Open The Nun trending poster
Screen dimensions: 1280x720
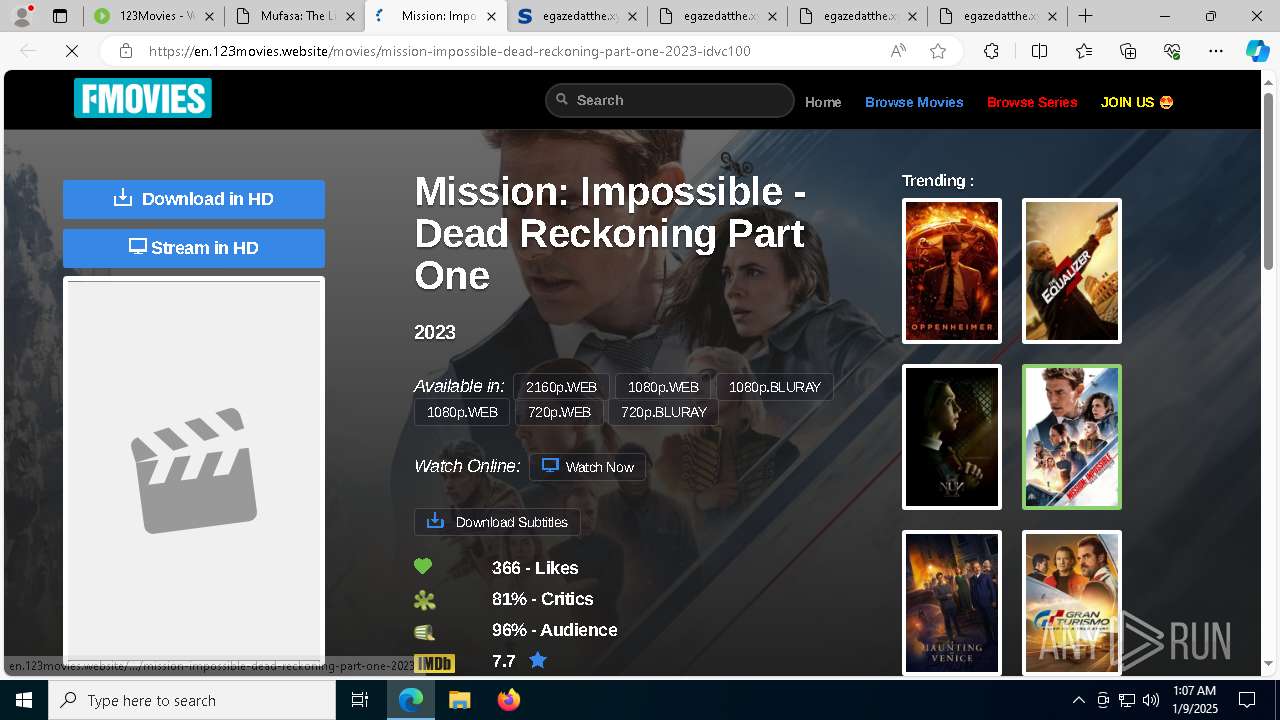(952, 437)
